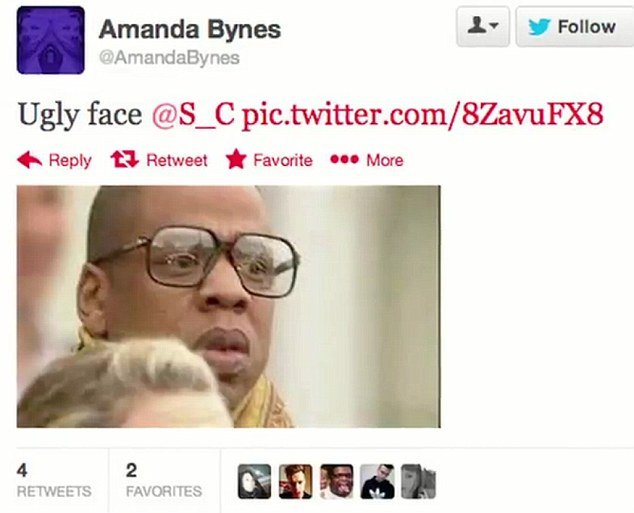Click the Reply arrow icon
The width and height of the screenshot is (634, 513).
(30, 160)
